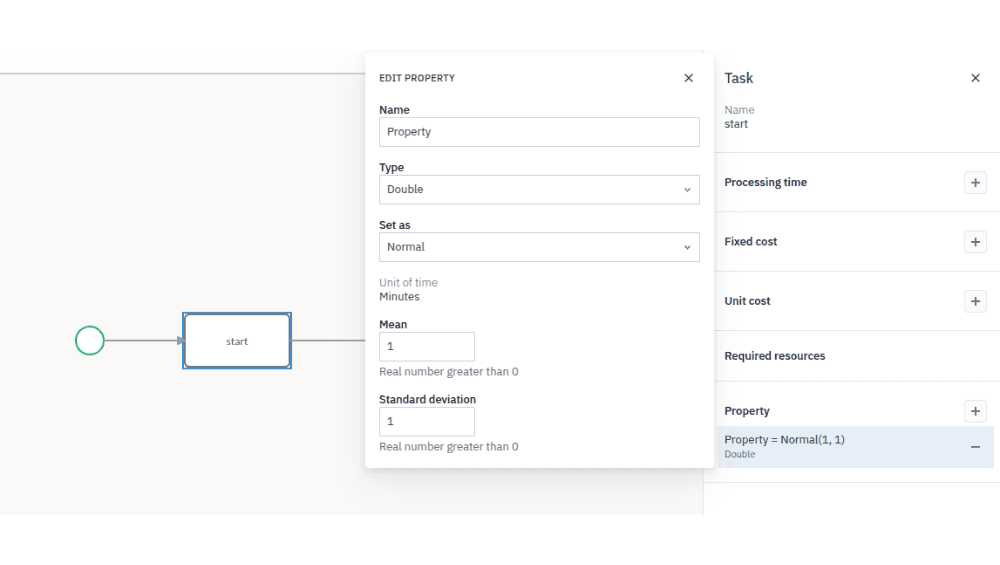
Task: Expand the Set as dropdown showing Normal
Action: pyautogui.click(x=539, y=247)
